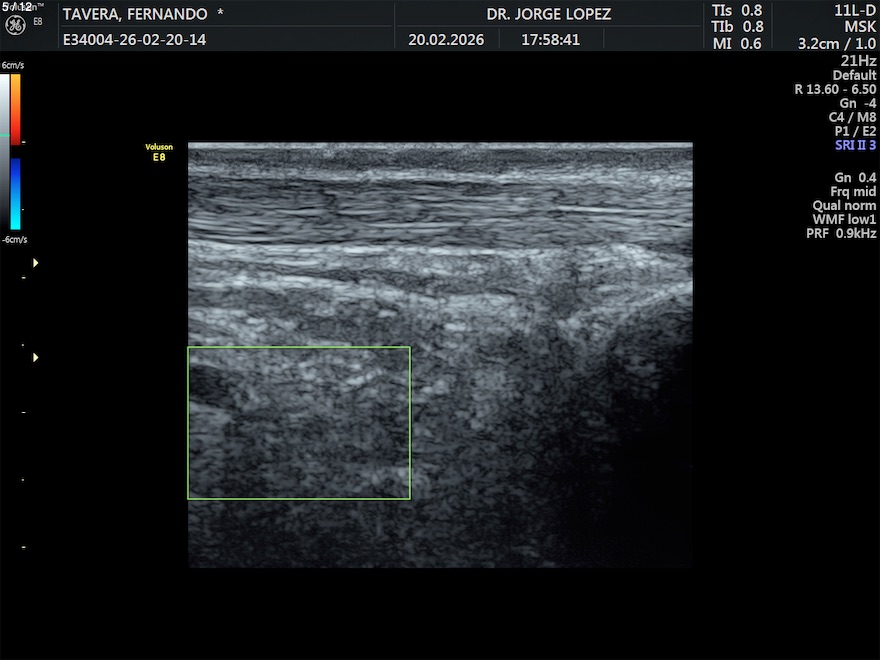Click the lower focal zone arrow marker
Image resolution: width=880 pixels, height=660 pixels.
36,357
